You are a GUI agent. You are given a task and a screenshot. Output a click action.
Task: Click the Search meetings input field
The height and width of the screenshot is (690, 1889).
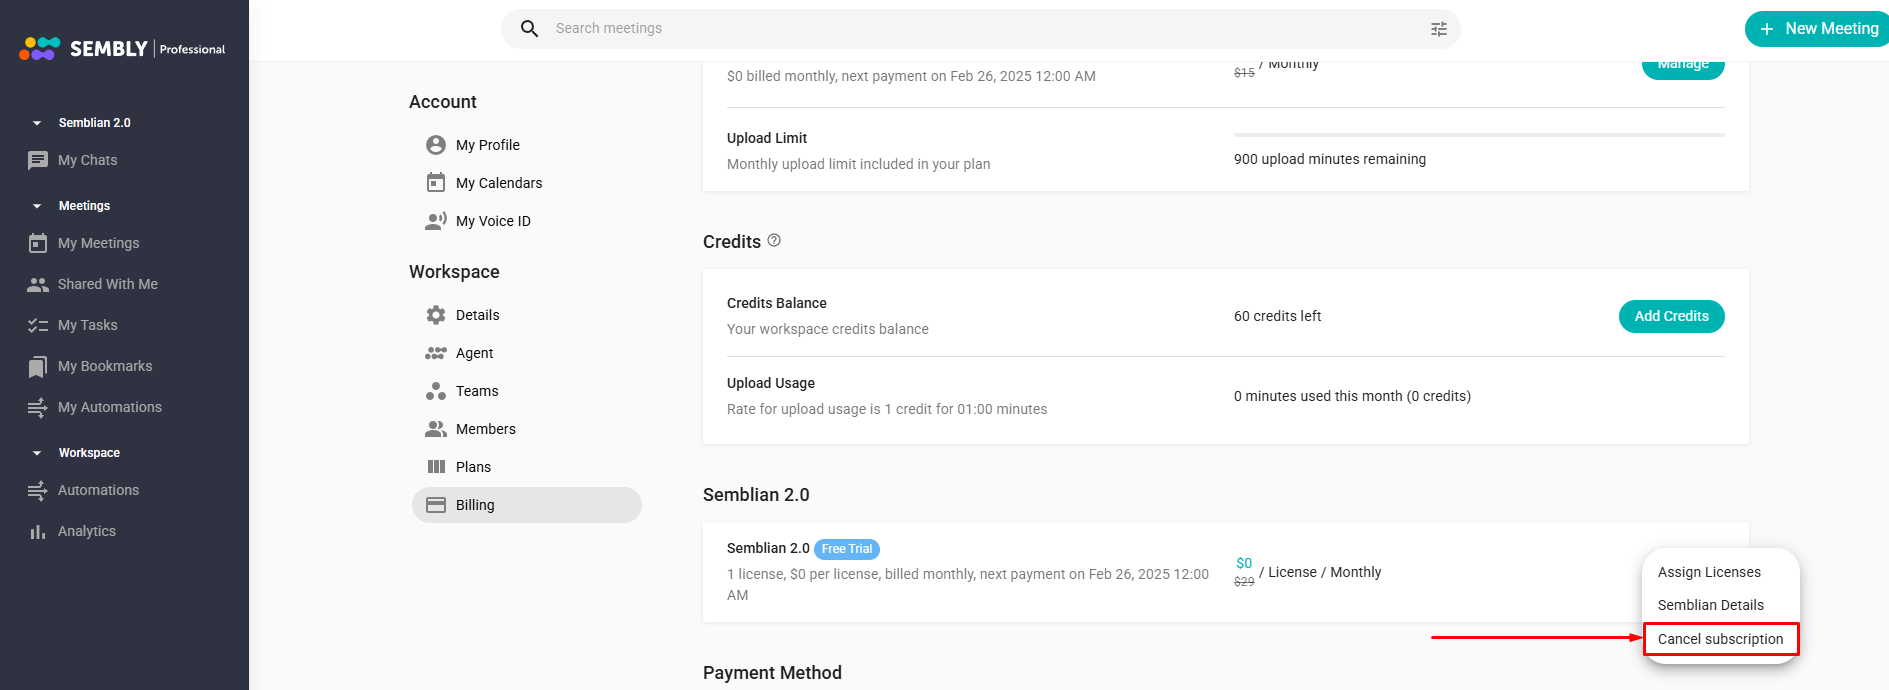click(x=980, y=29)
